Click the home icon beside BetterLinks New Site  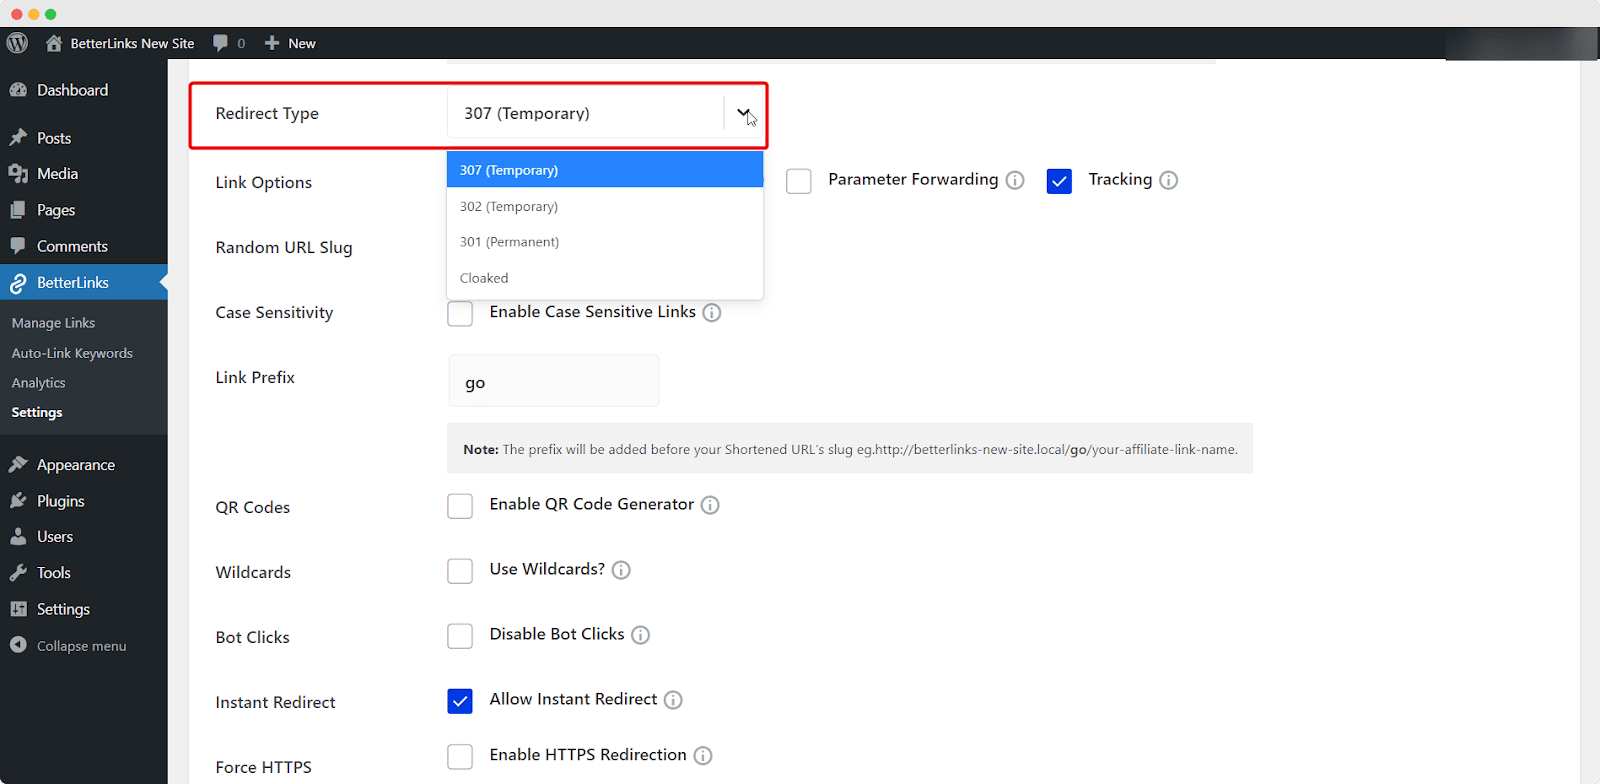[54, 43]
